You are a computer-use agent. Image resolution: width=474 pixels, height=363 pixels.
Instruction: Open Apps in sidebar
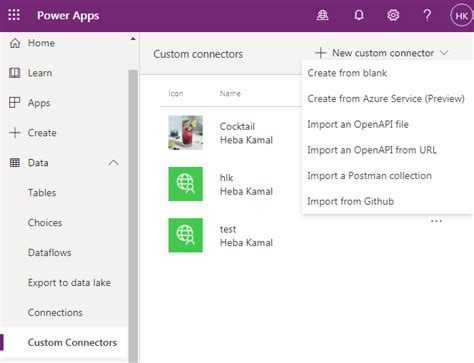click(x=39, y=103)
